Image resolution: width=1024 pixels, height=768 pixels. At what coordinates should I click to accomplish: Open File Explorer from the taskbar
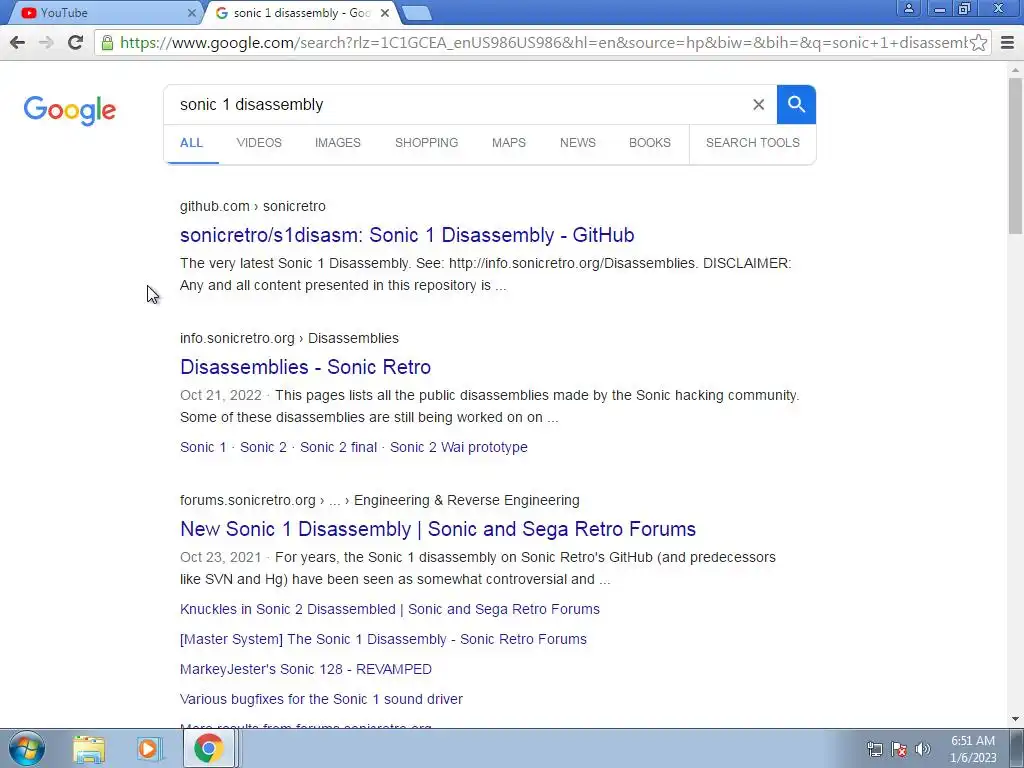89,749
